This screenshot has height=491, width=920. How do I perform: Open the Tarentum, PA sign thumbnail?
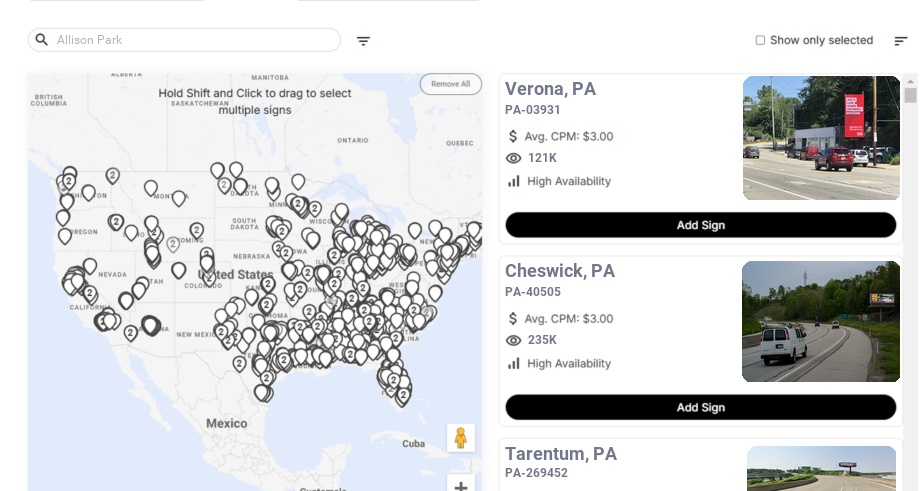[x=821, y=469]
